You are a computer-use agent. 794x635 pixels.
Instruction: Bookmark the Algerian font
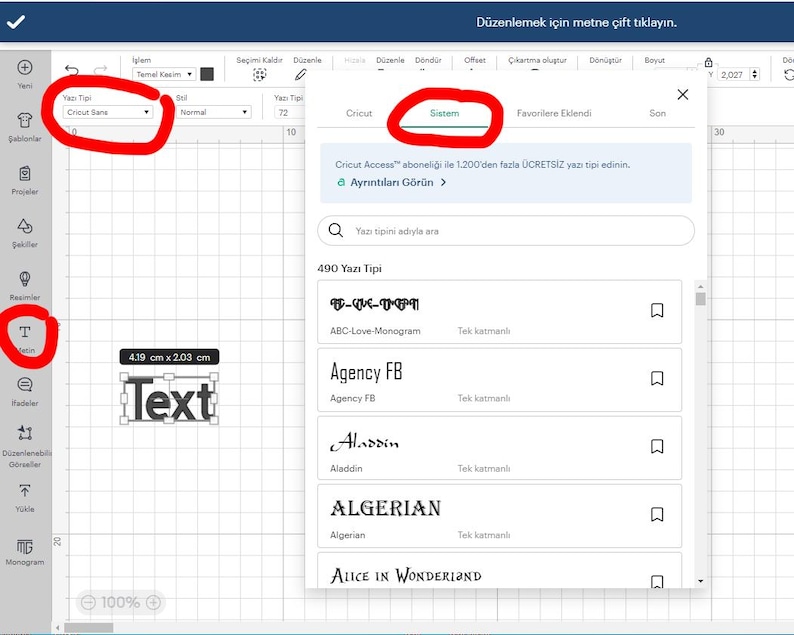coord(657,514)
